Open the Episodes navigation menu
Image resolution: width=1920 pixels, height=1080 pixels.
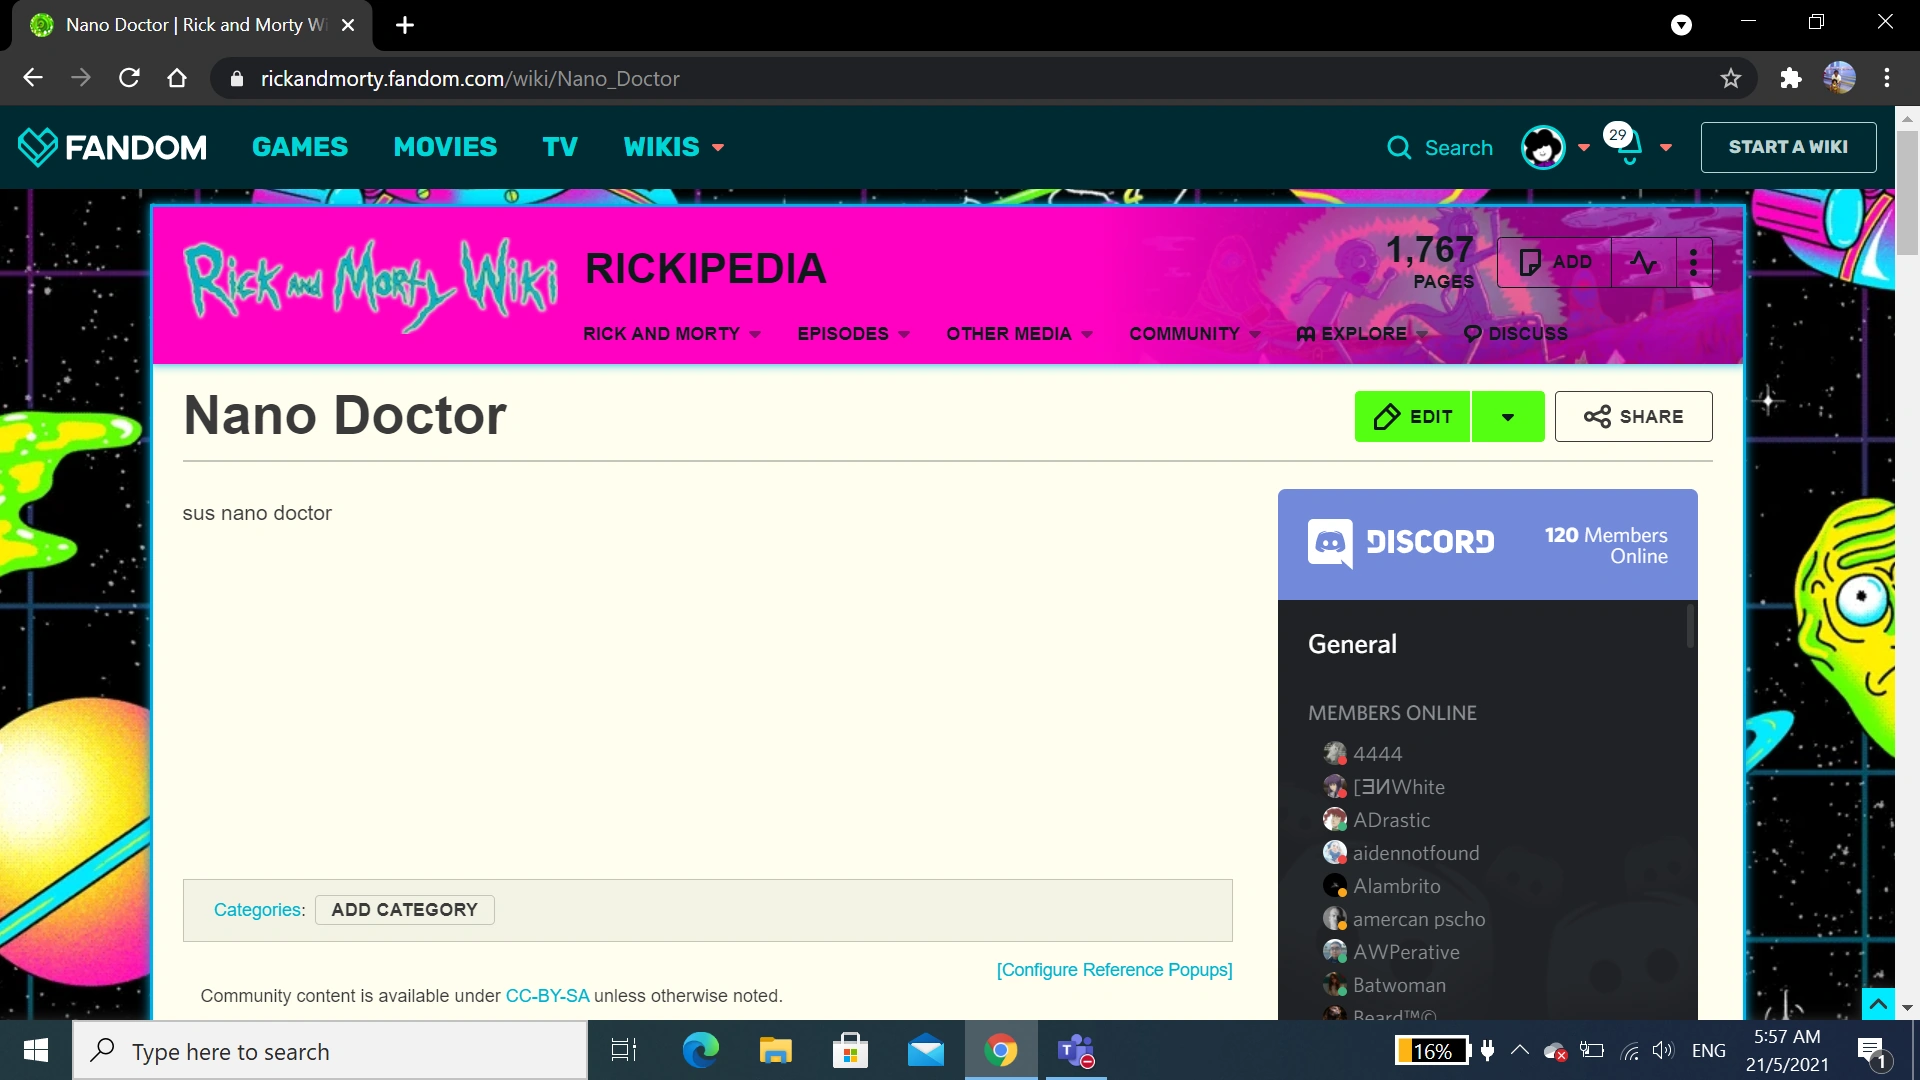[852, 334]
